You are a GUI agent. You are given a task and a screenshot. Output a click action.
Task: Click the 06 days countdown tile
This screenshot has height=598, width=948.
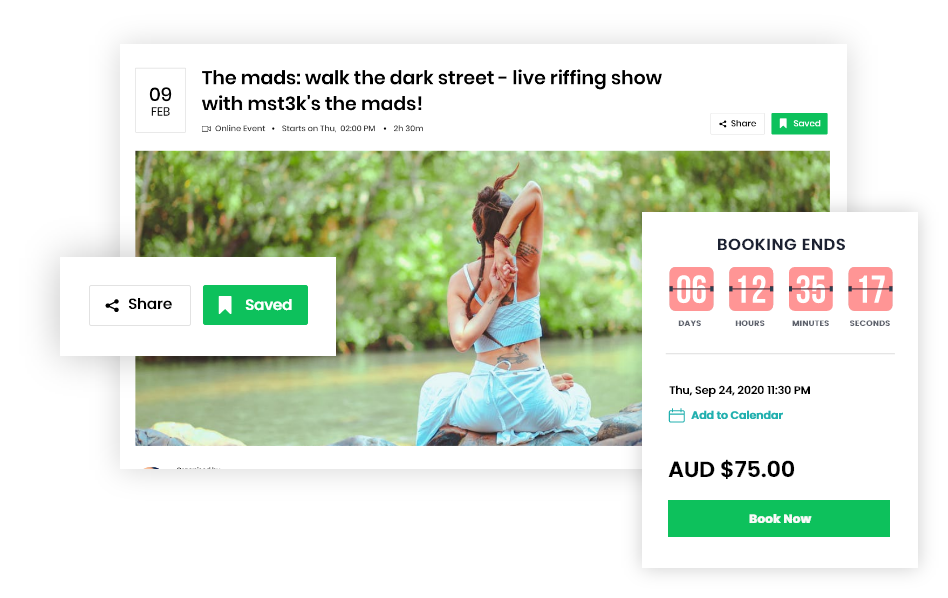[x=691, y=289]
